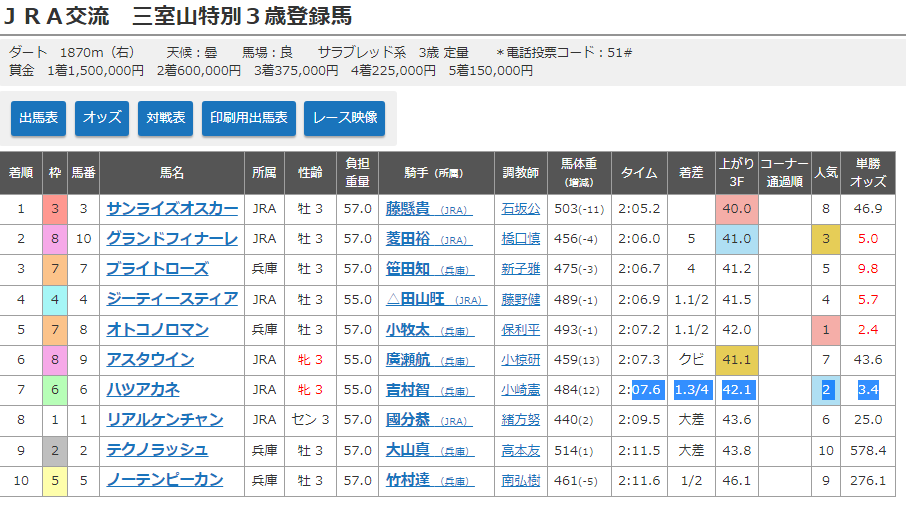Viewport: 906px width, 513px height.
Task: Click the 単勝オッズ column header
Action: (868, 173)
